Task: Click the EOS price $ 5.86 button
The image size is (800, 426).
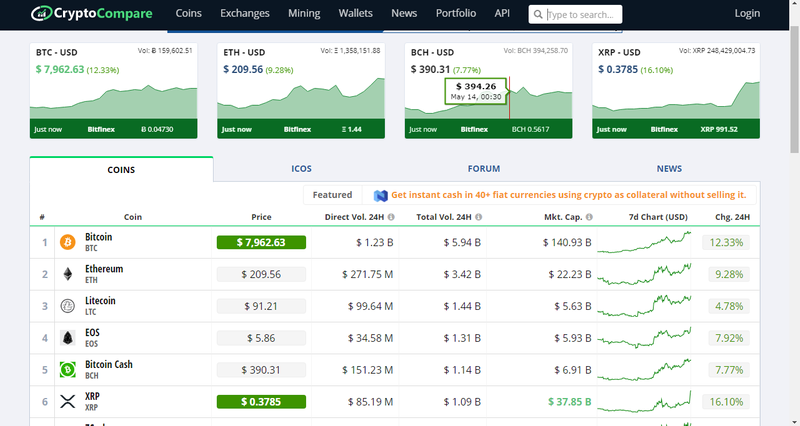Action: (x=261, y=338)
